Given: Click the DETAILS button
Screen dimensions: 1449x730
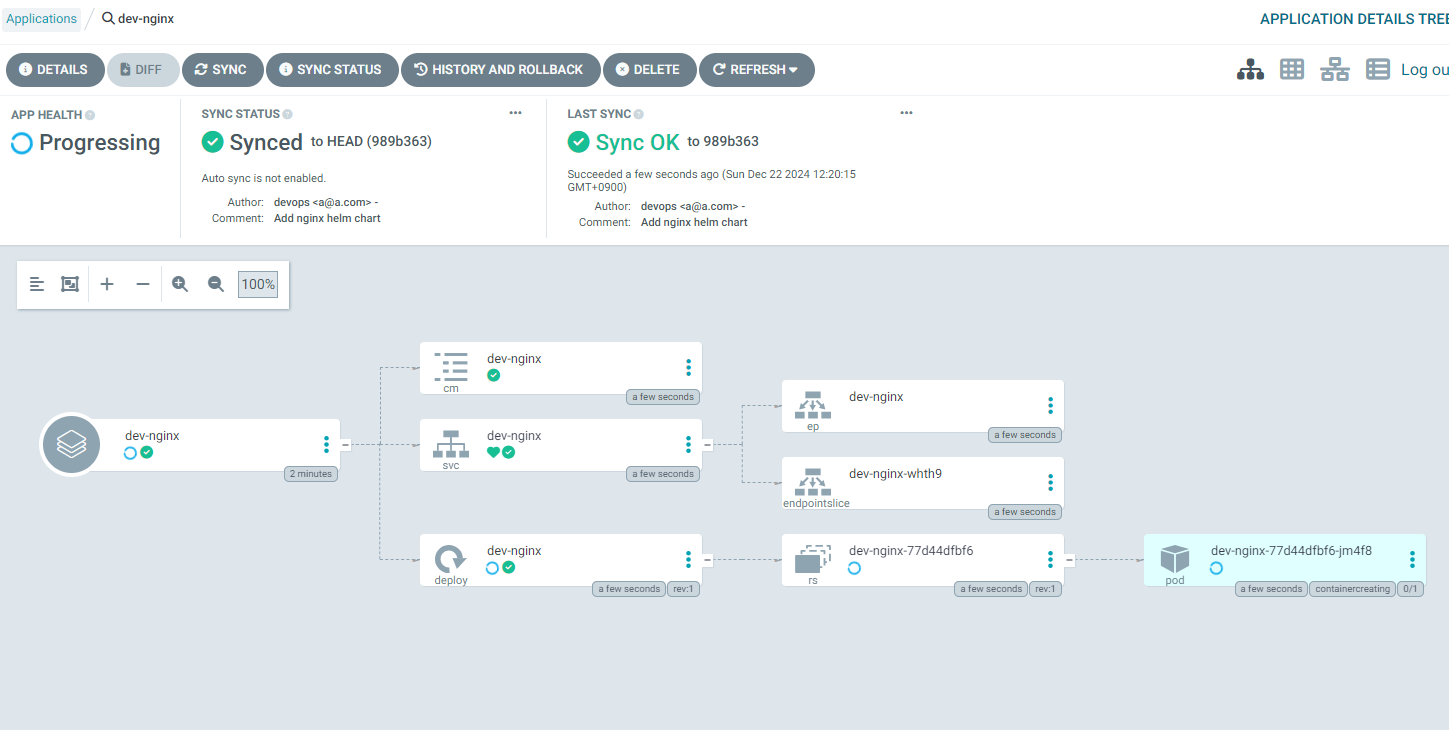Looking at the screenshot, I should (x=55, y=70).
